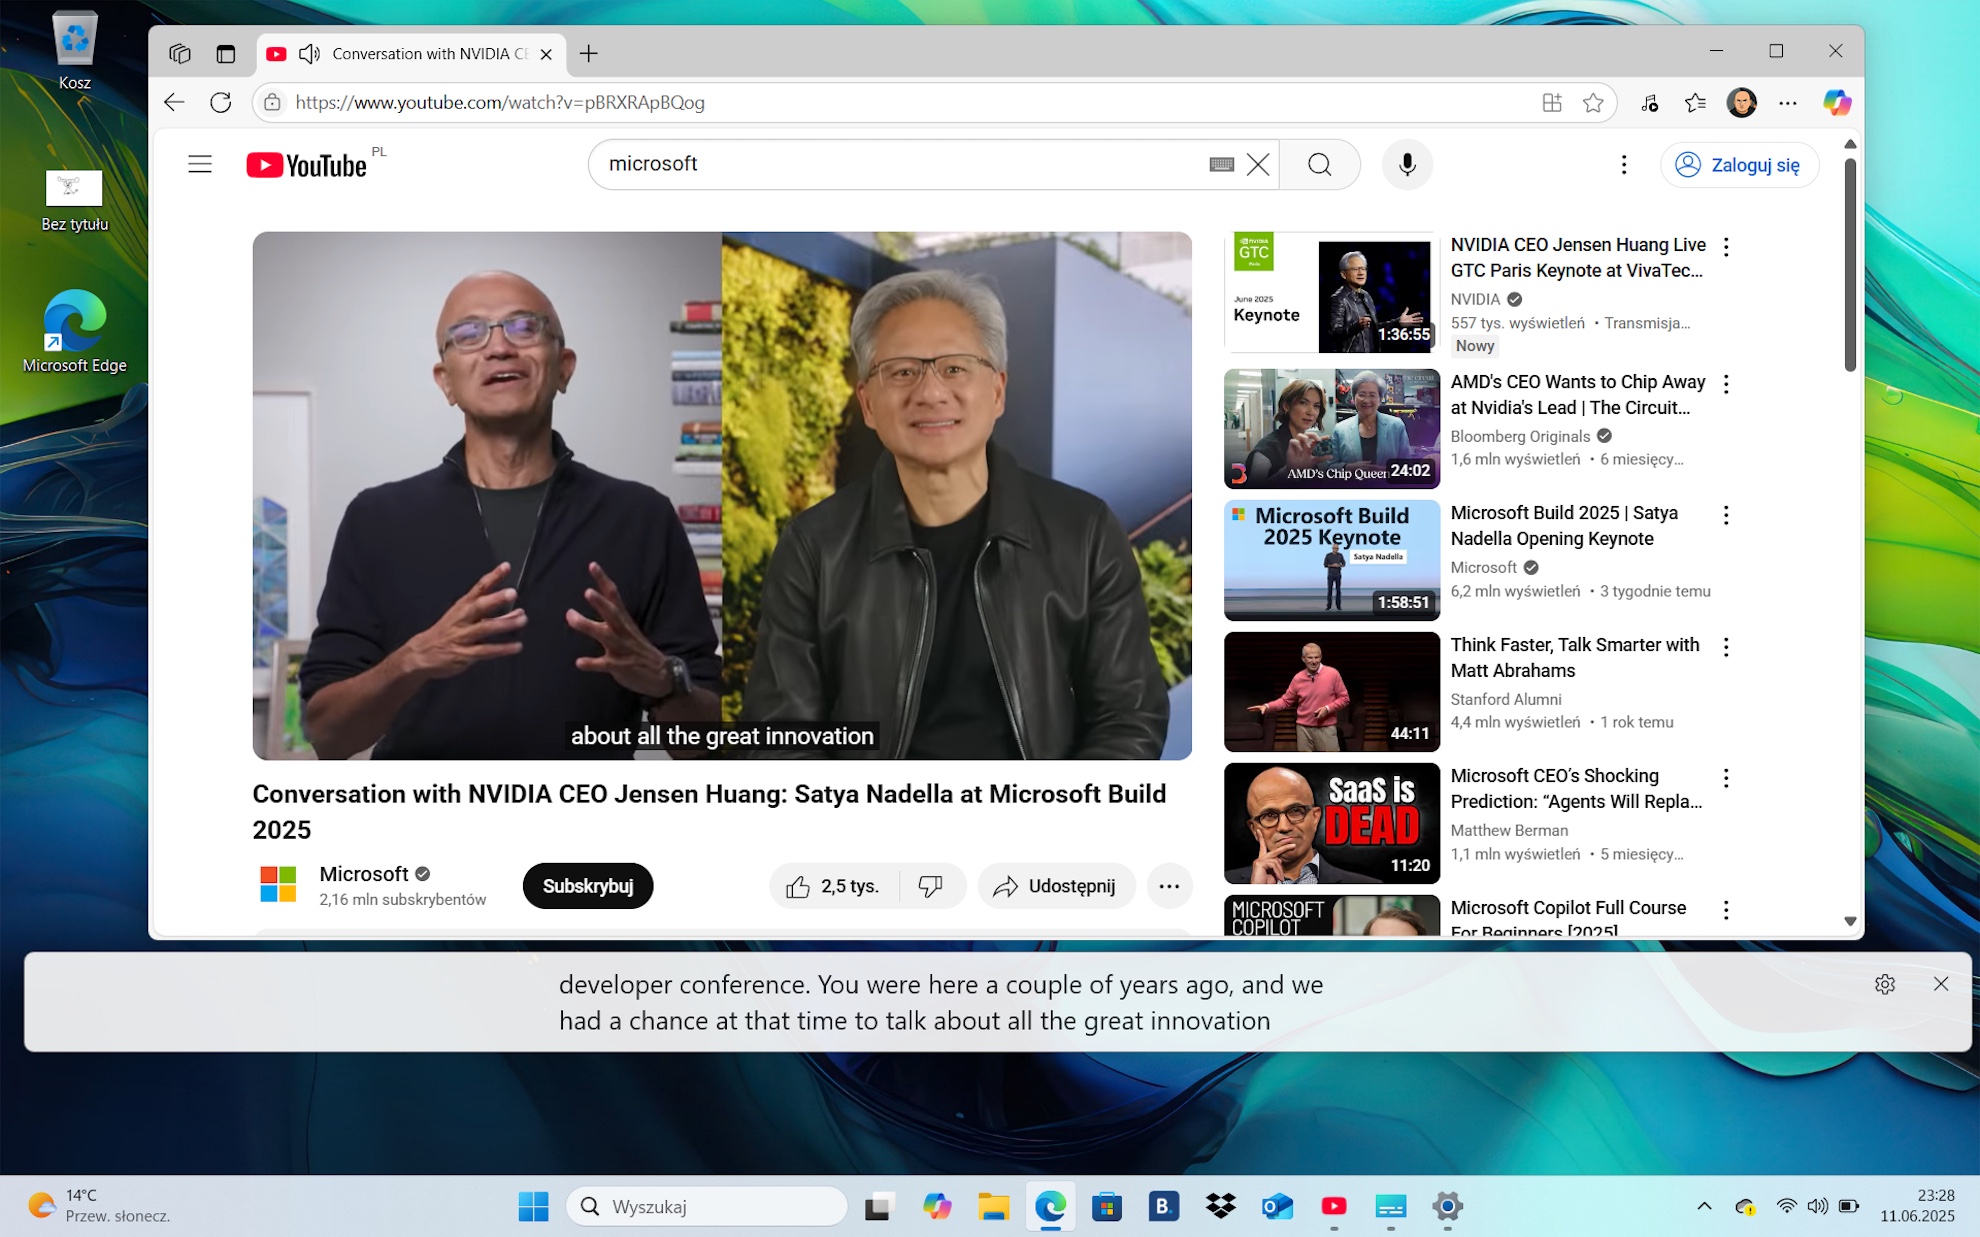Viewport: 1980px width, 1237px height.
Task: Show hidden system tray icons
Action: coord(1704,1207)
